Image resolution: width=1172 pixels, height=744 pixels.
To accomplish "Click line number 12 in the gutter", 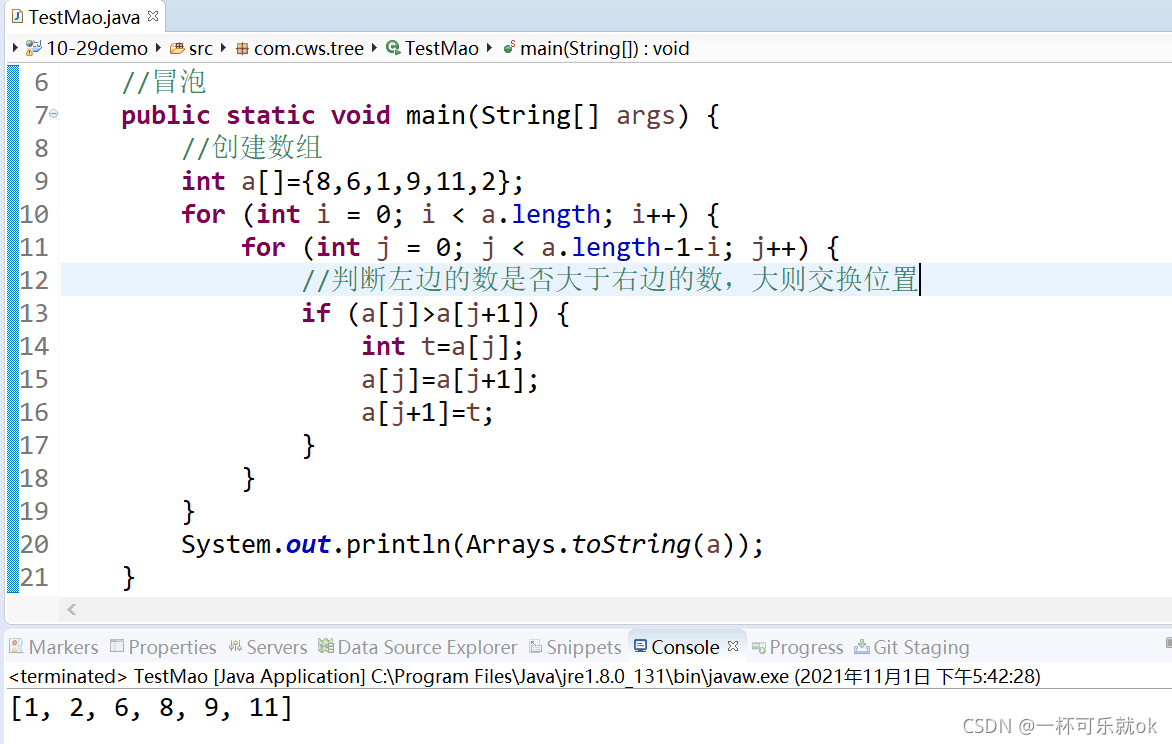I will click(x=34, y=280).
